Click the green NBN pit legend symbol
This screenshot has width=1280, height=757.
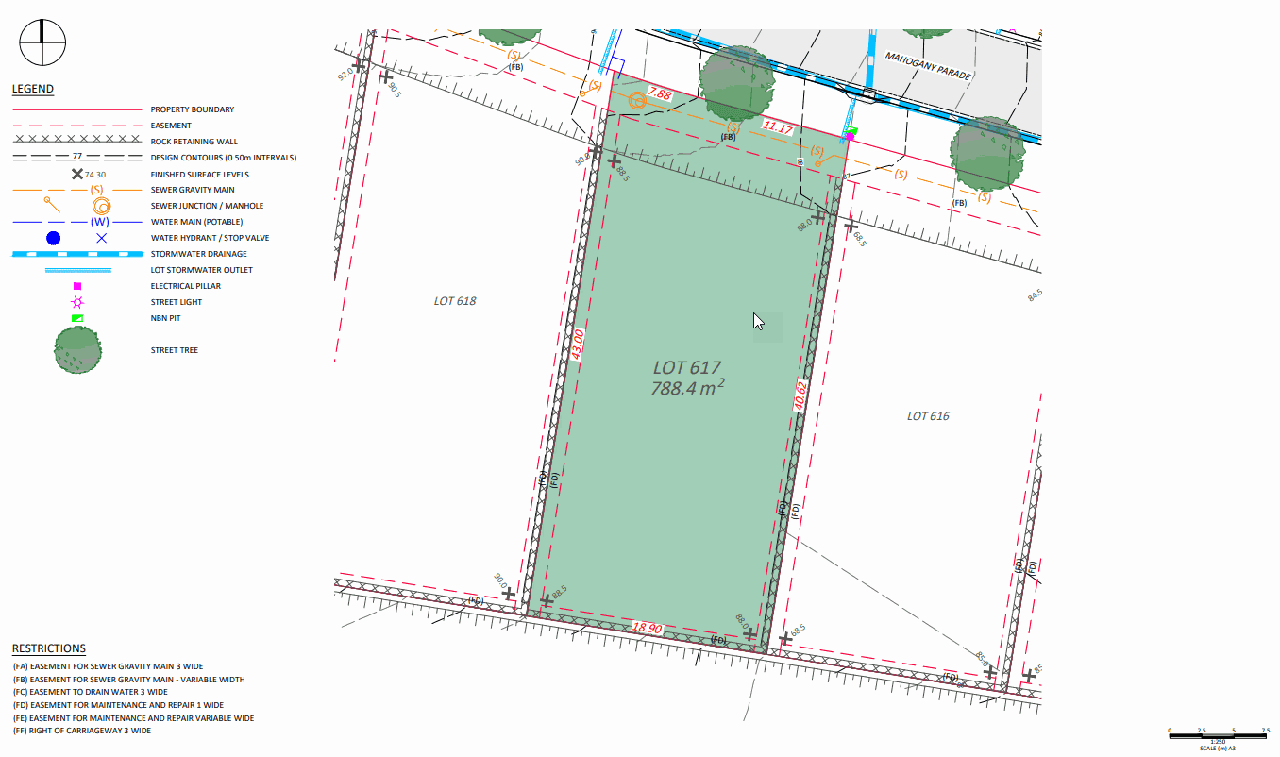click(77, 318)
